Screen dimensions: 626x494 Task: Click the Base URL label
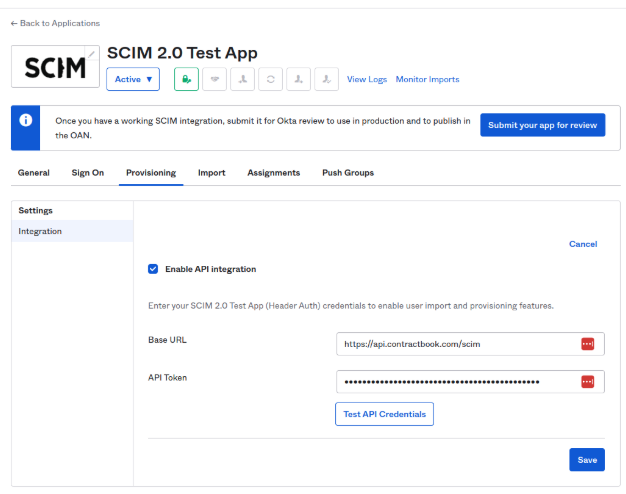(x=167, y=340)
